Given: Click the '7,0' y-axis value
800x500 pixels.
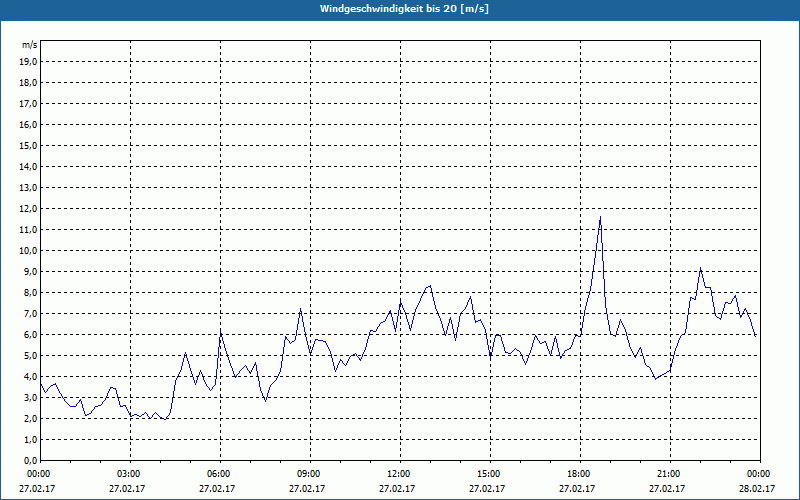Looking at the screenshot, I should 30,313.
